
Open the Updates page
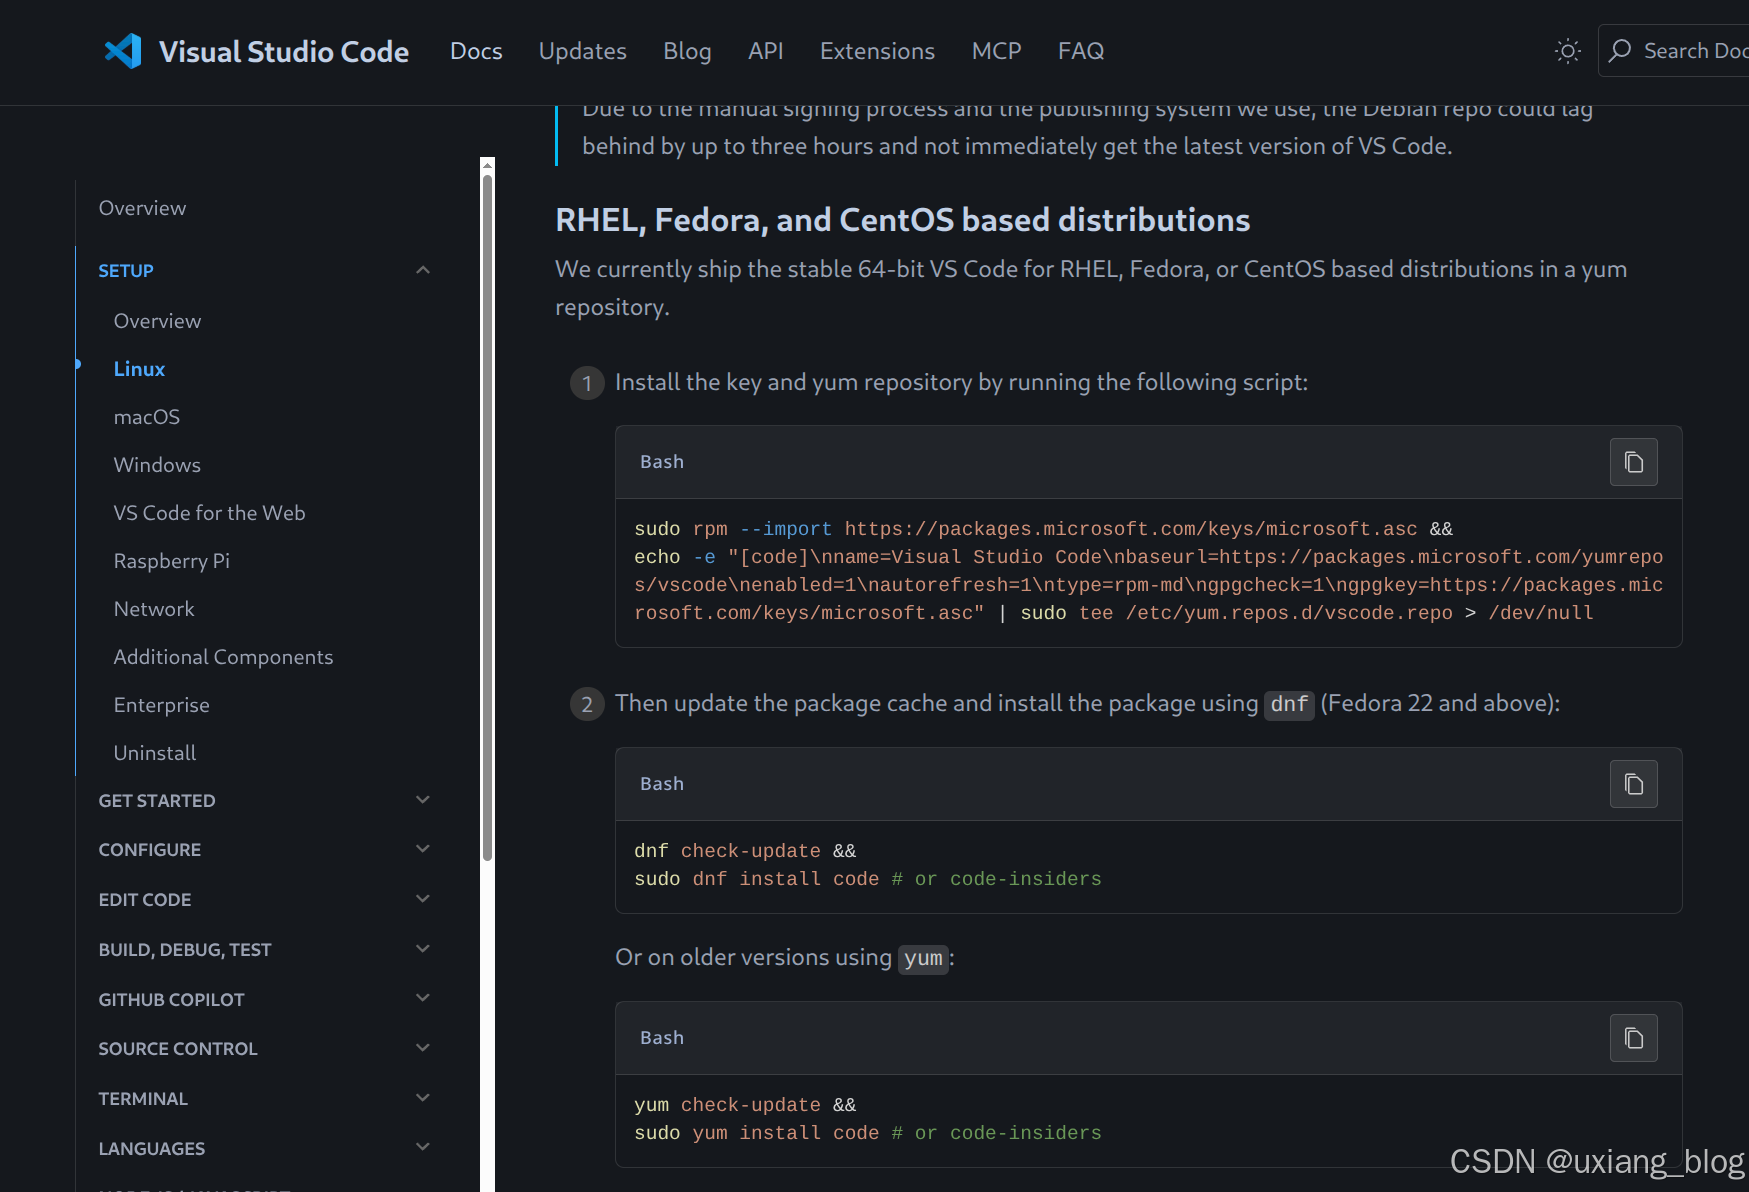(x=583, y=51)
